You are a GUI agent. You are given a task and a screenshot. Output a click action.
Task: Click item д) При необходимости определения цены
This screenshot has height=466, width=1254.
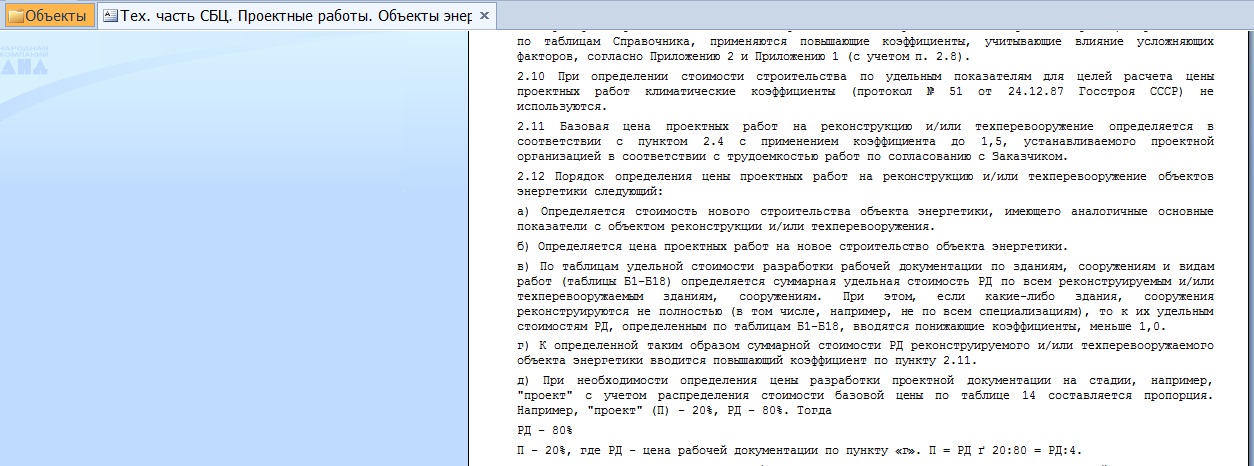point(865,396)
